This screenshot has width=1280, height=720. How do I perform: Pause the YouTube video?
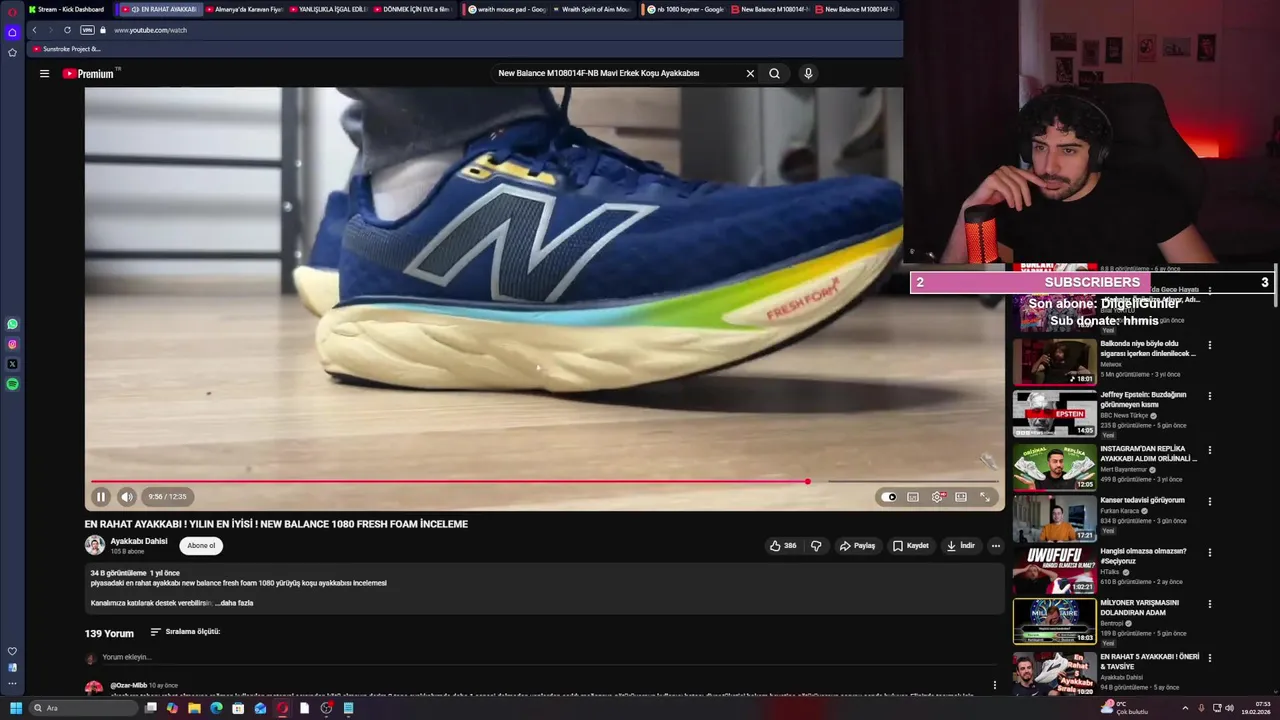coord(101,496)
